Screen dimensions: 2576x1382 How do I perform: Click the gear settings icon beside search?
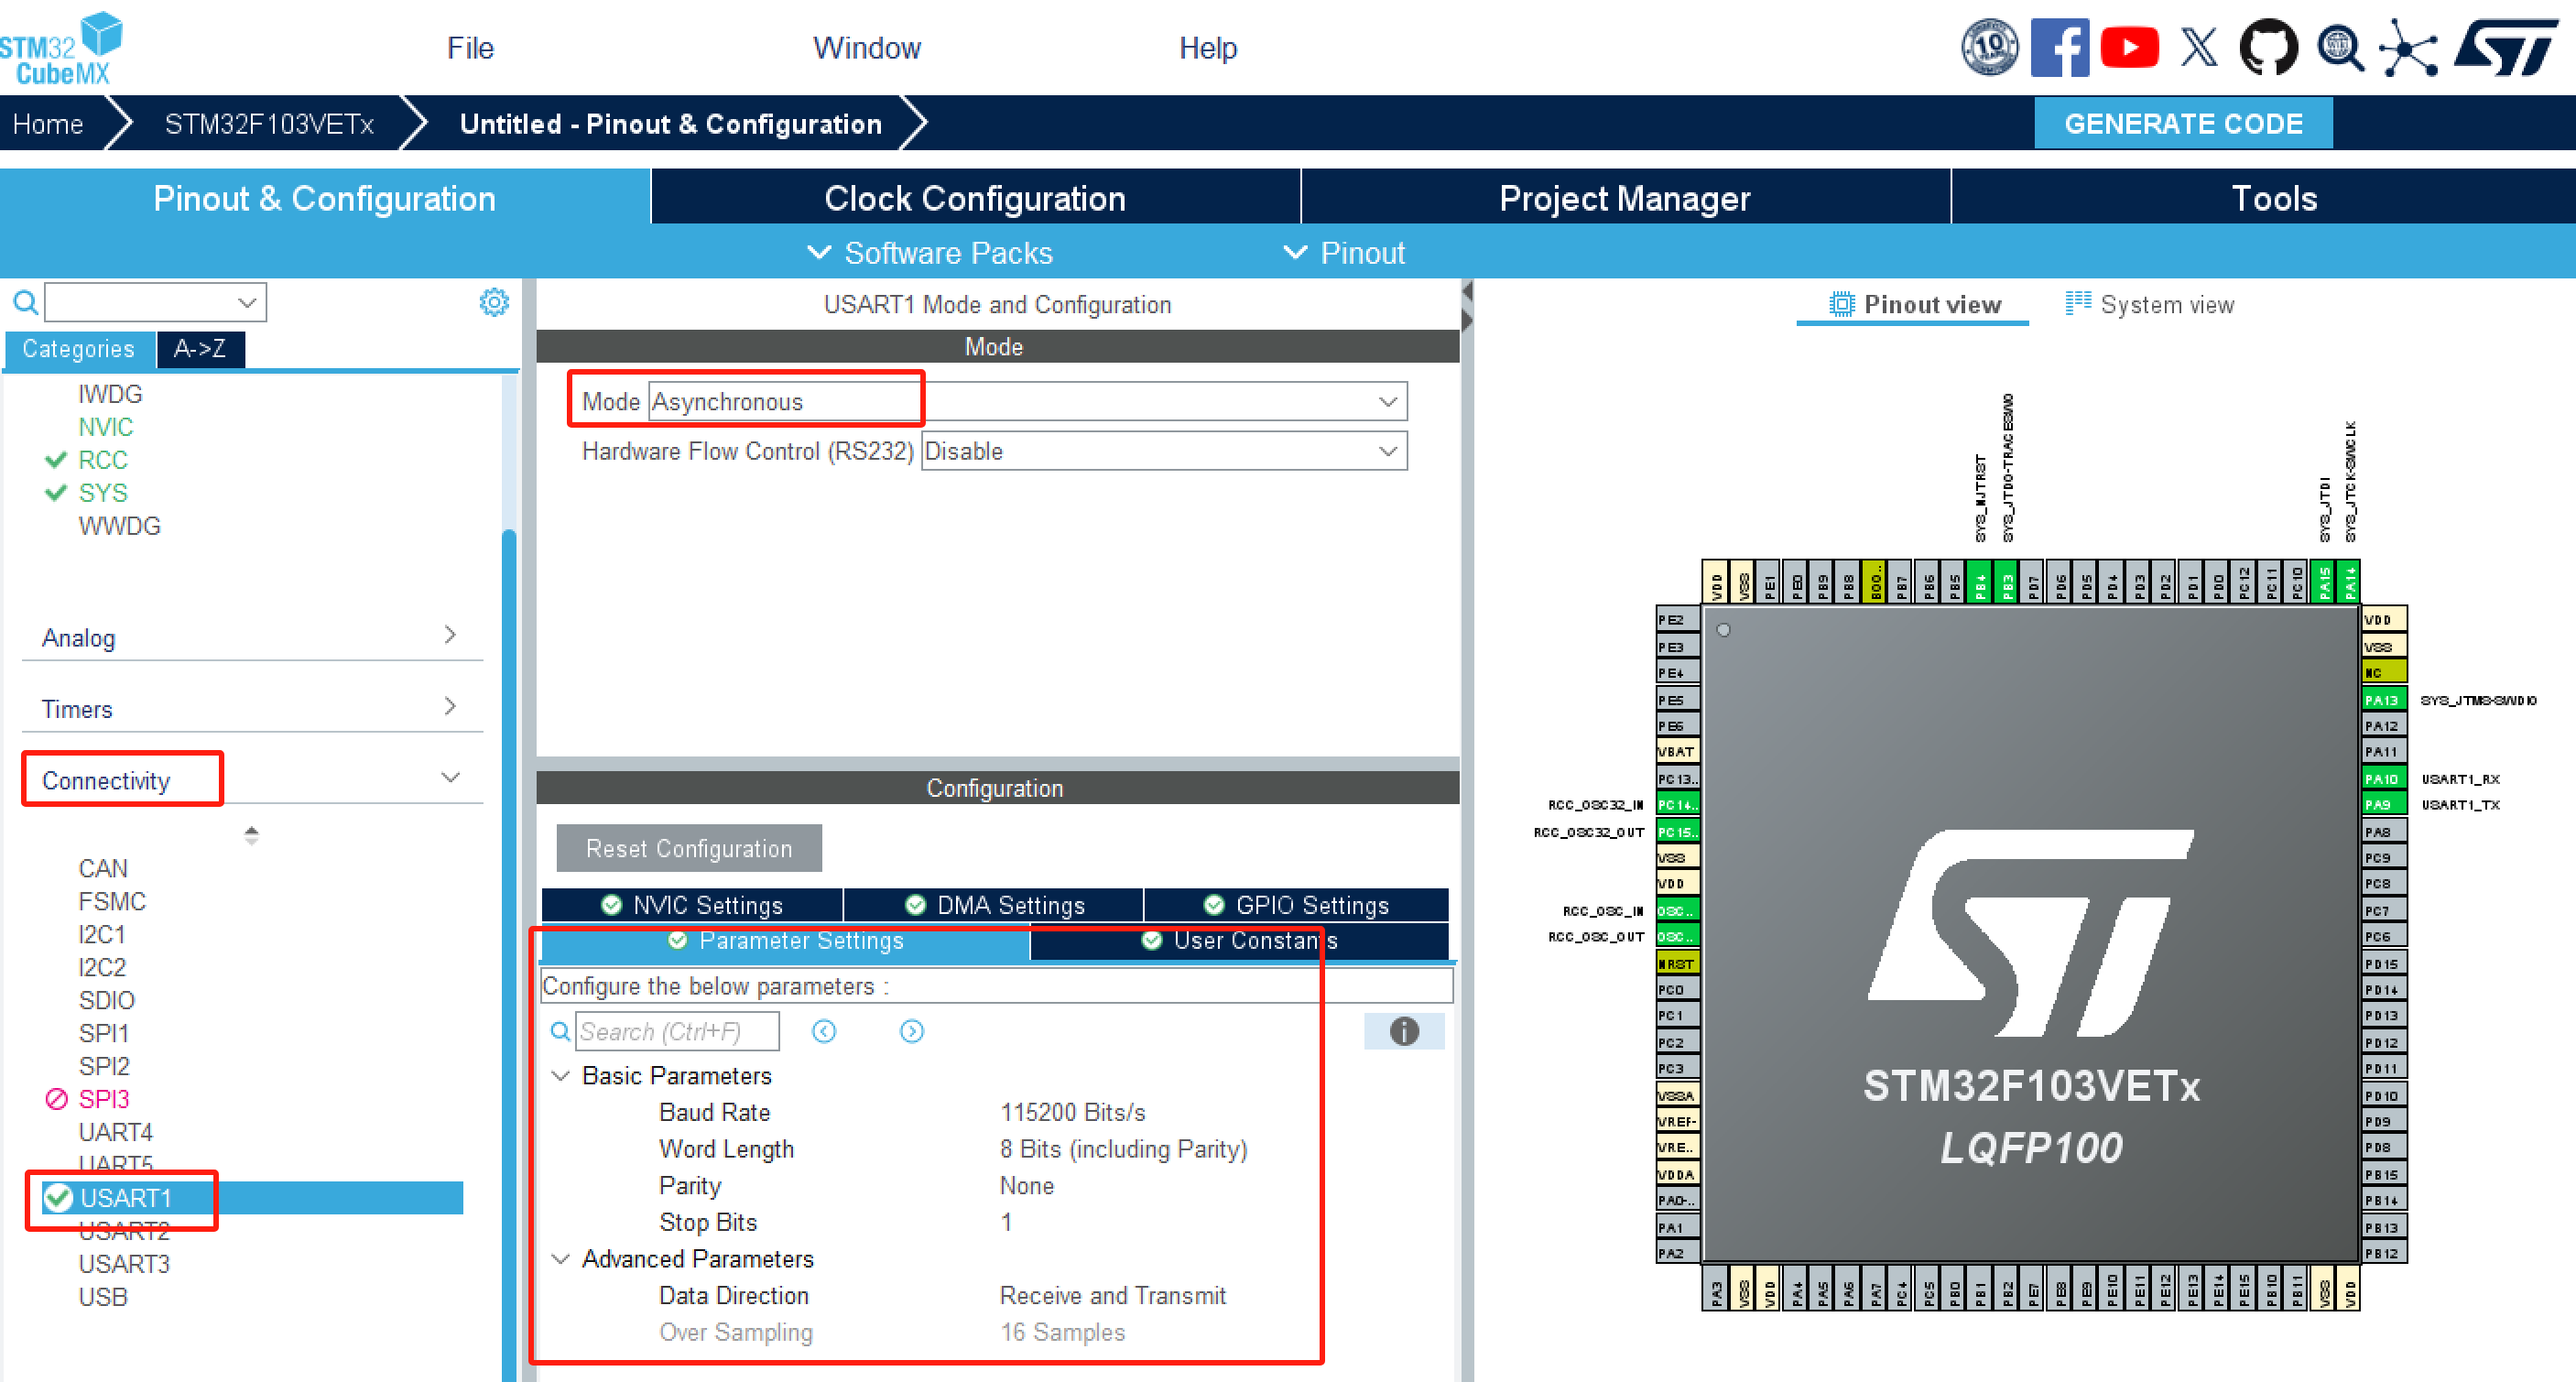pyautogui.click(x=494, y=302)
